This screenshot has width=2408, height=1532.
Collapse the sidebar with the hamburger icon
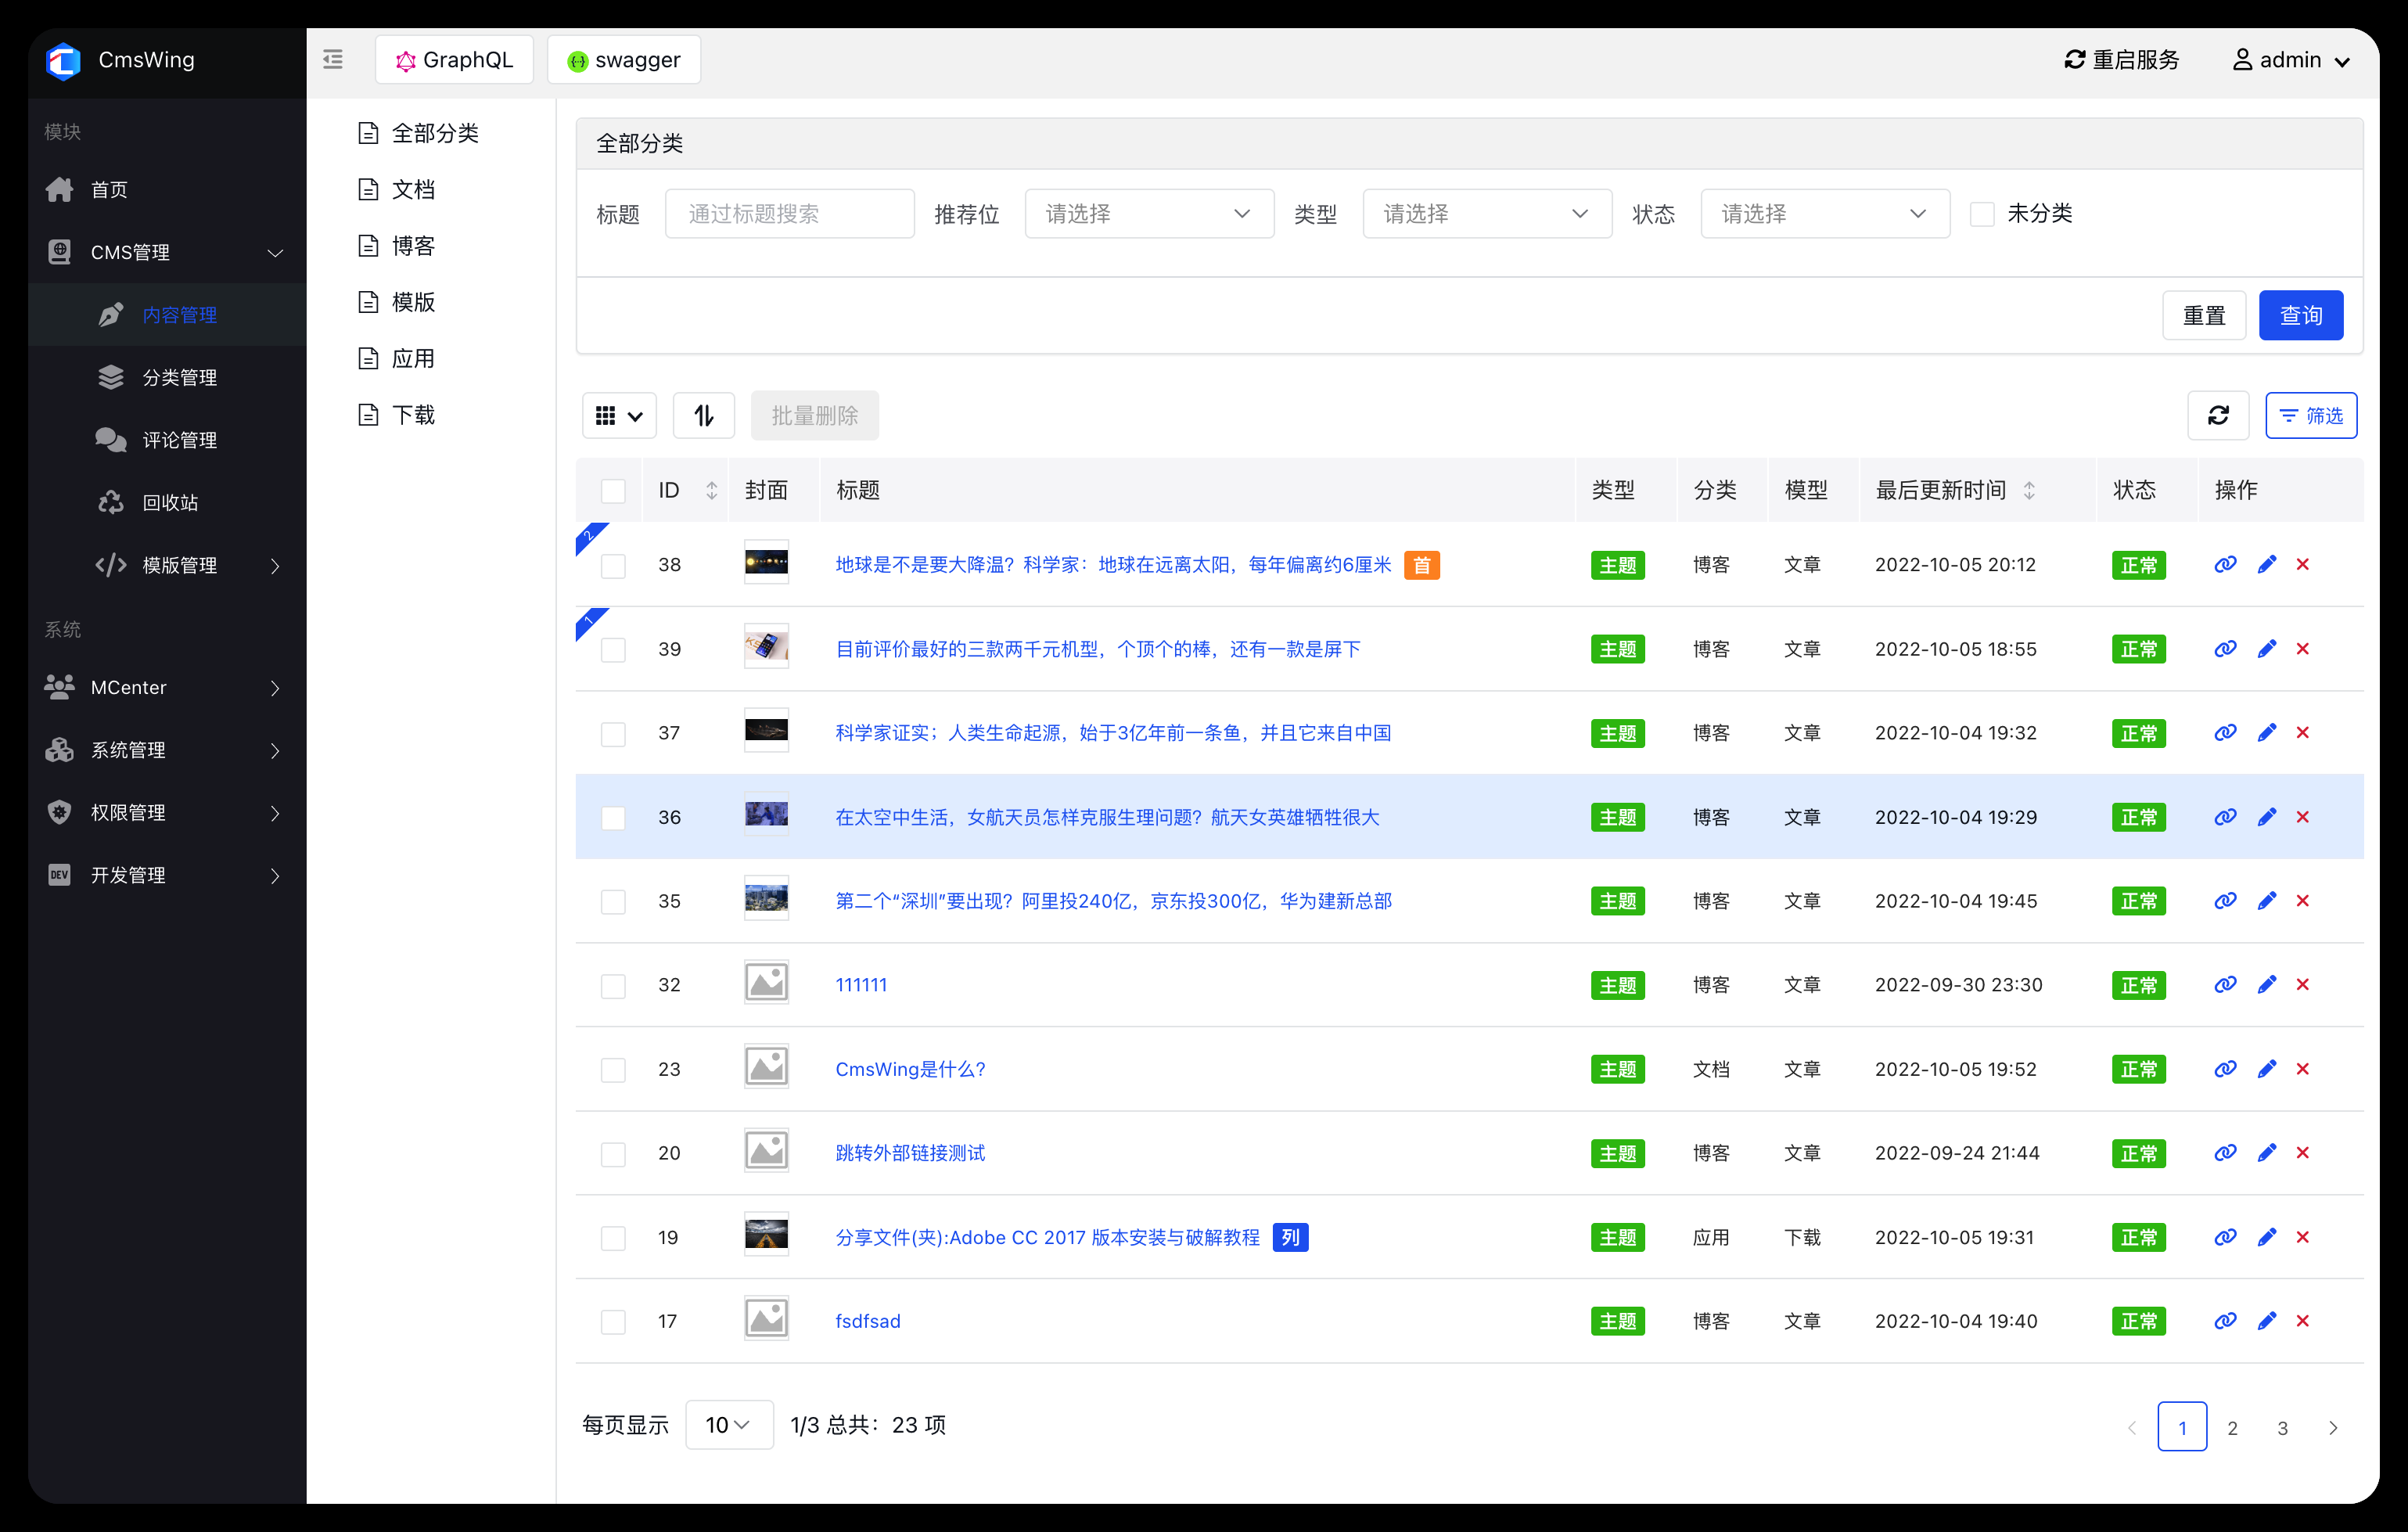333,59
